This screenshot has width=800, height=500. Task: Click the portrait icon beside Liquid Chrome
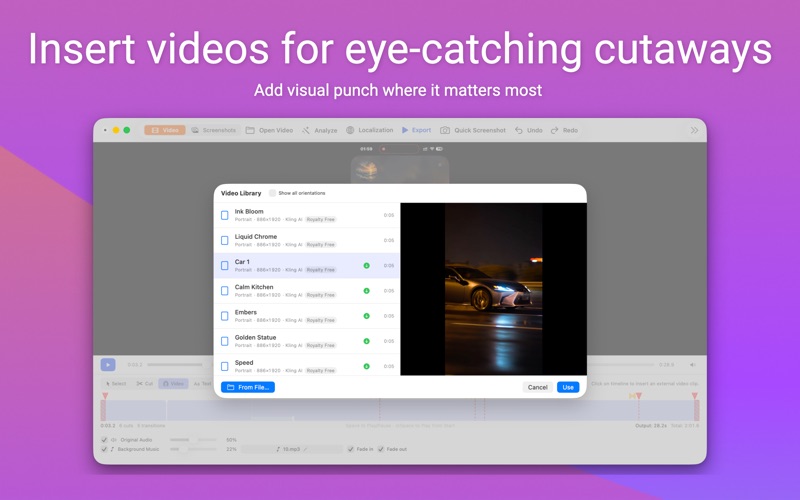224,240
